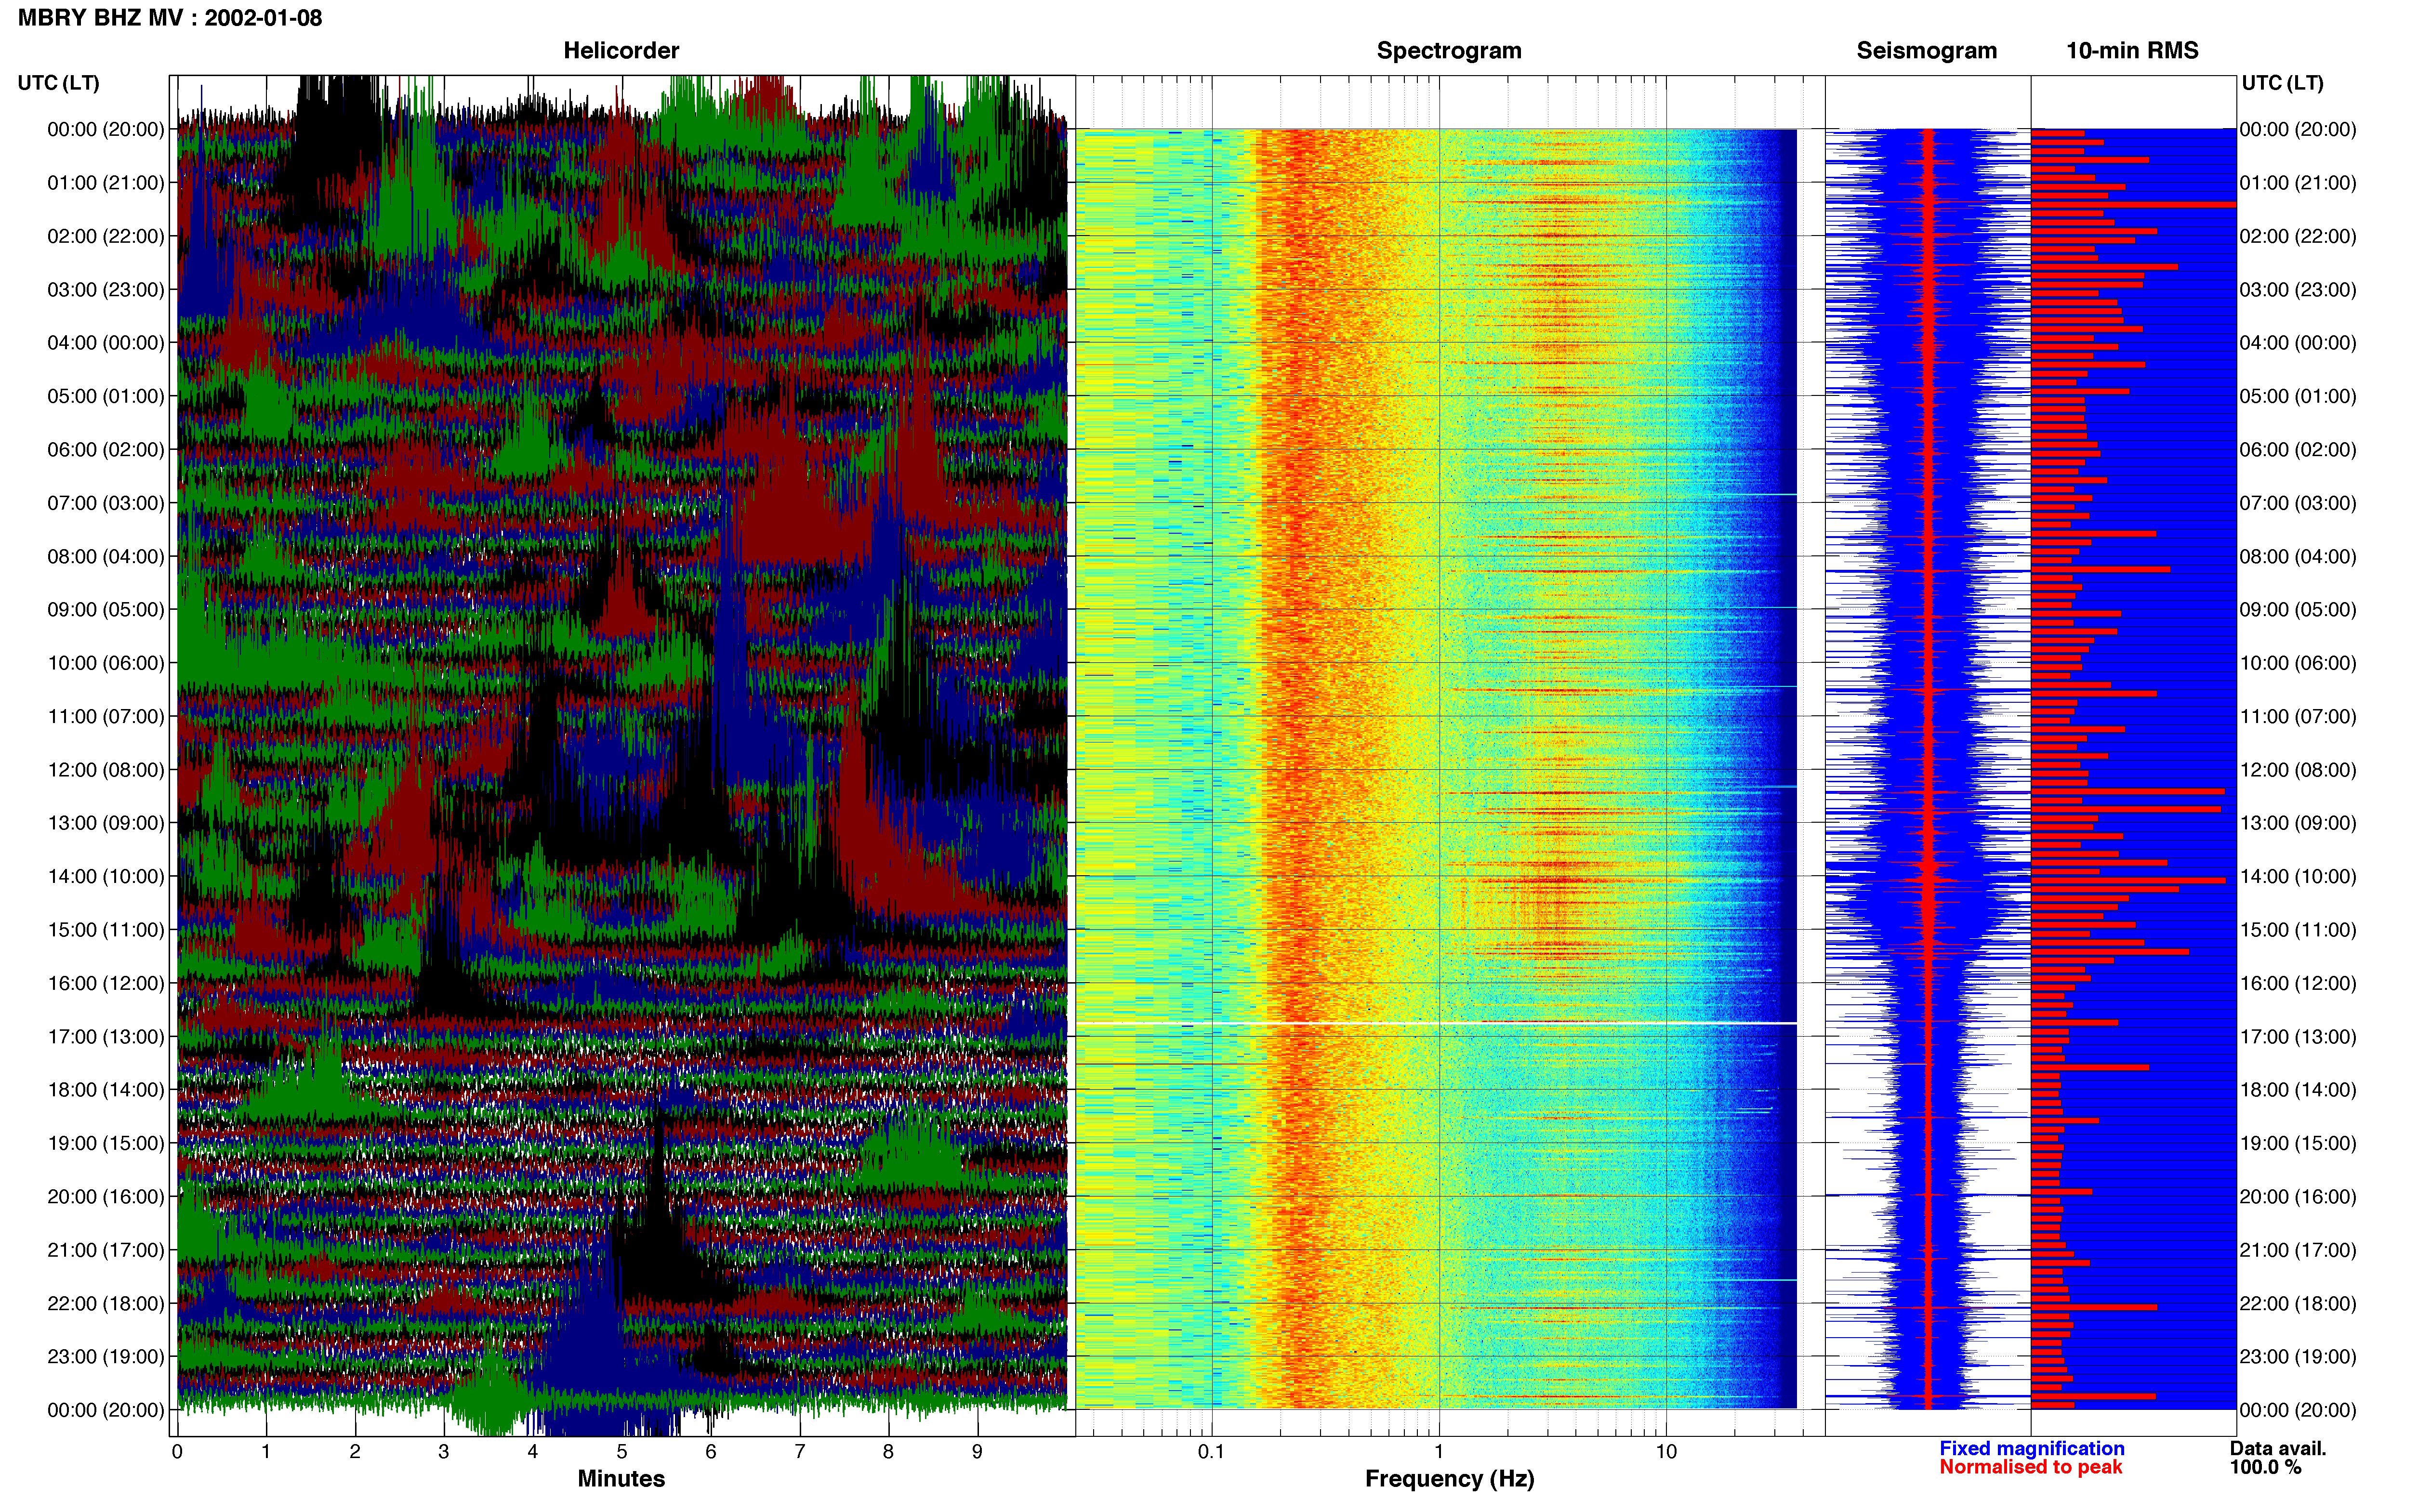
Task: Click the 02:00 (22:00) label beside the RMS panel
Action: (2298, 237)
